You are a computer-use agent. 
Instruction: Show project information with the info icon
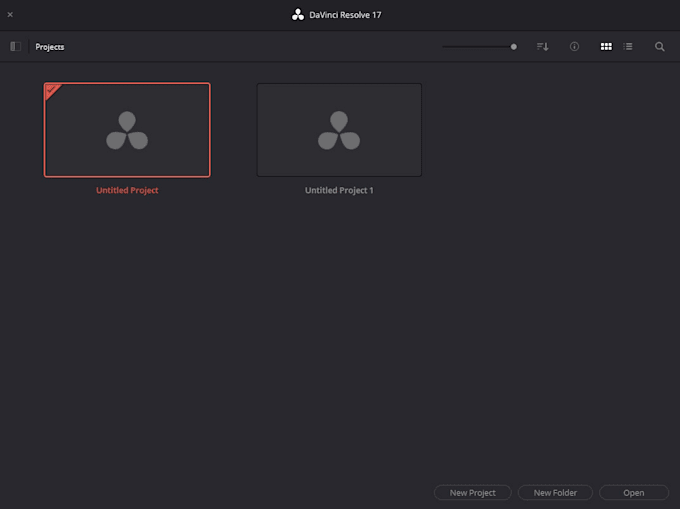(574, 46)
